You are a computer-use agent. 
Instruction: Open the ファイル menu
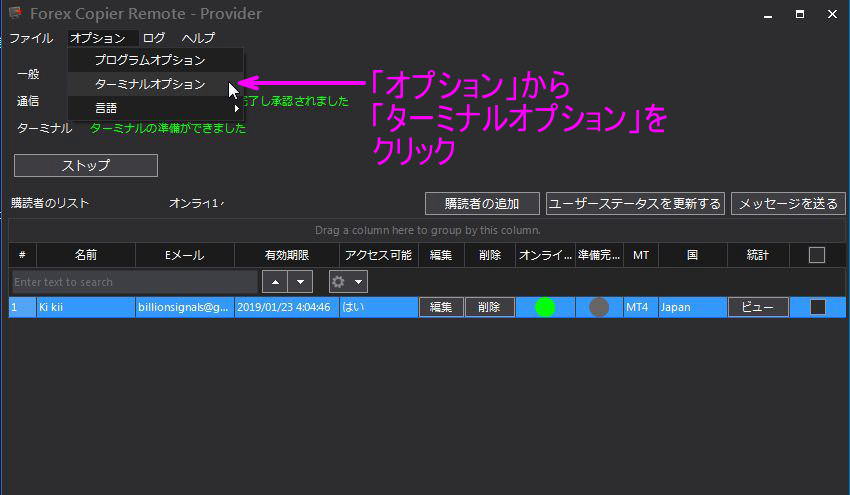(31, 38)
